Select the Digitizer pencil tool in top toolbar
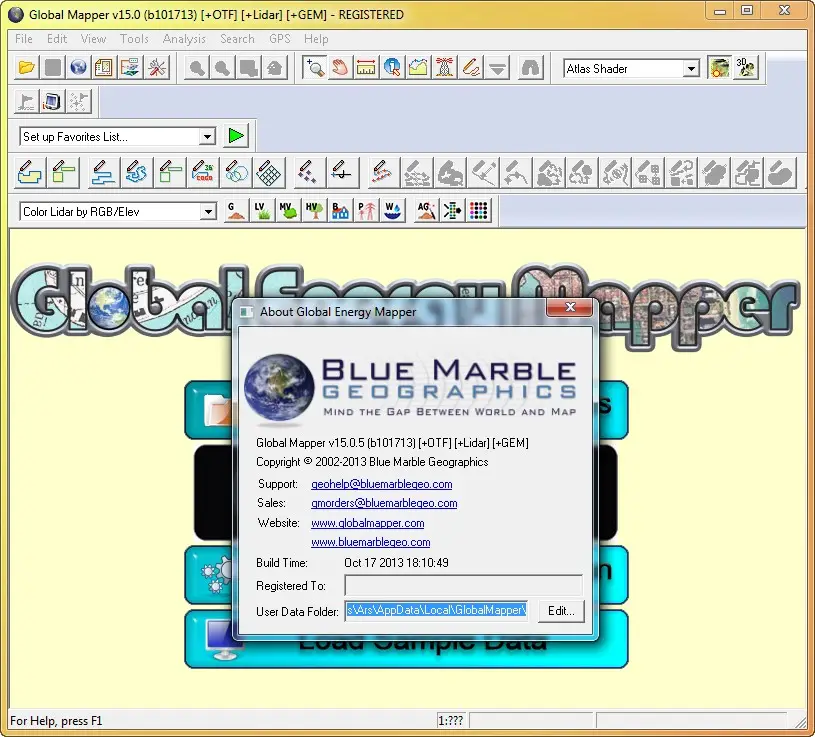Image resolution: width=815 pixels, height=737 pixels. [471, 68]
